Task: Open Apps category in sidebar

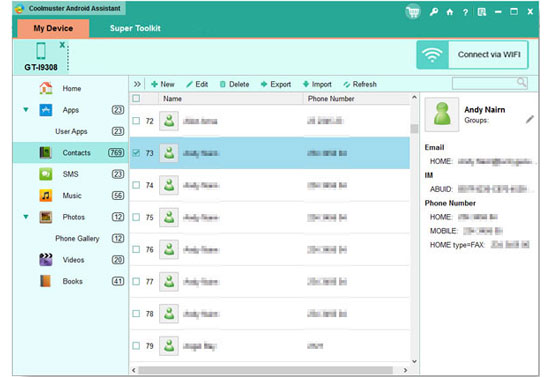Action: coord(71,110)
